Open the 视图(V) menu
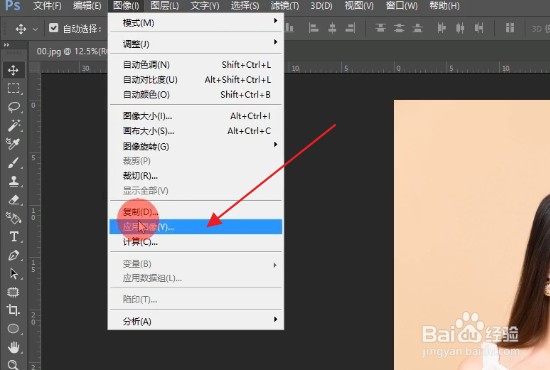Viewport: 550px width, 370px height. [359, 6]
